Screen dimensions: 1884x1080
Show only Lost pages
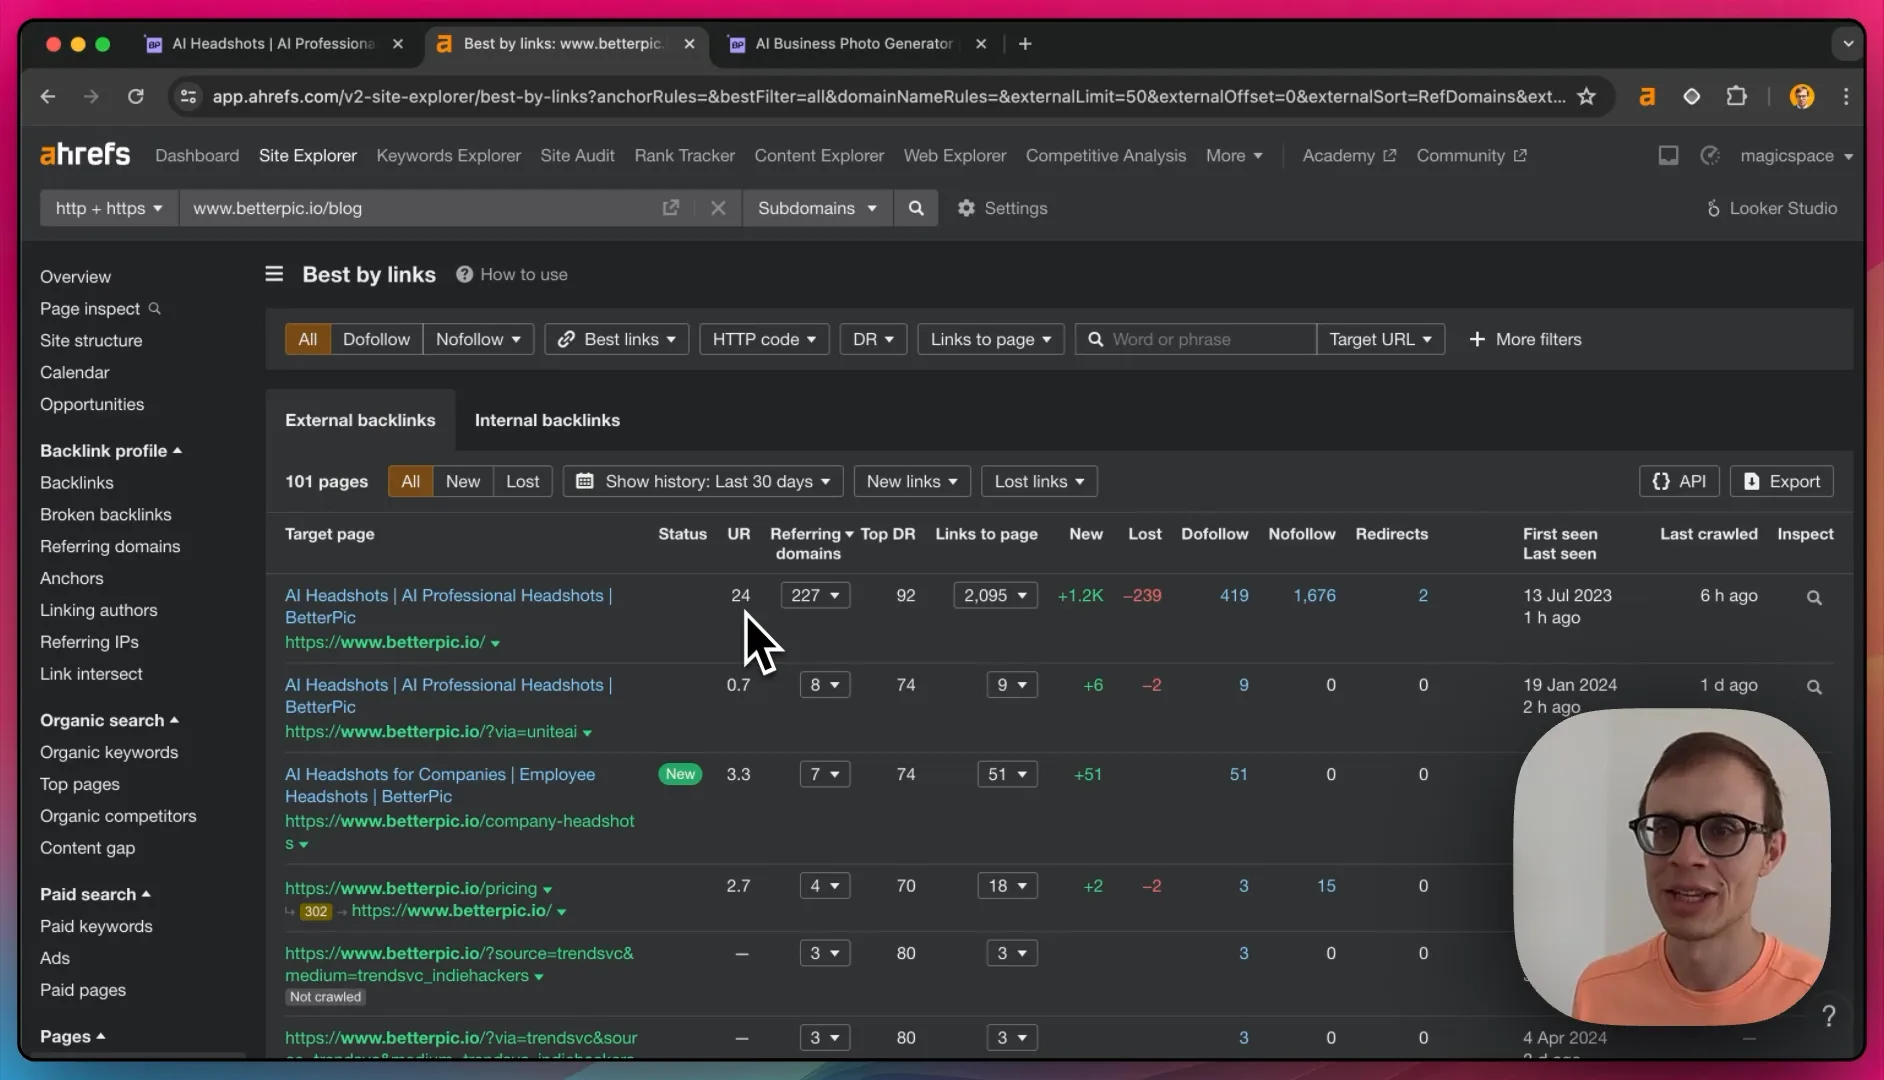pyautogui.click(x=522, y=481)
